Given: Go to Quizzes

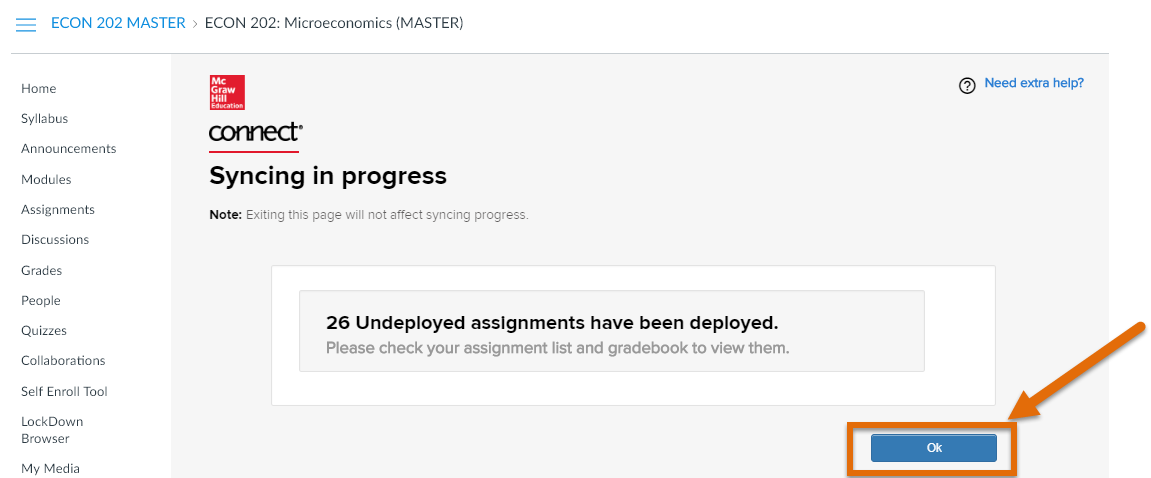Looking at the screenshot, I should coord(44,330).
